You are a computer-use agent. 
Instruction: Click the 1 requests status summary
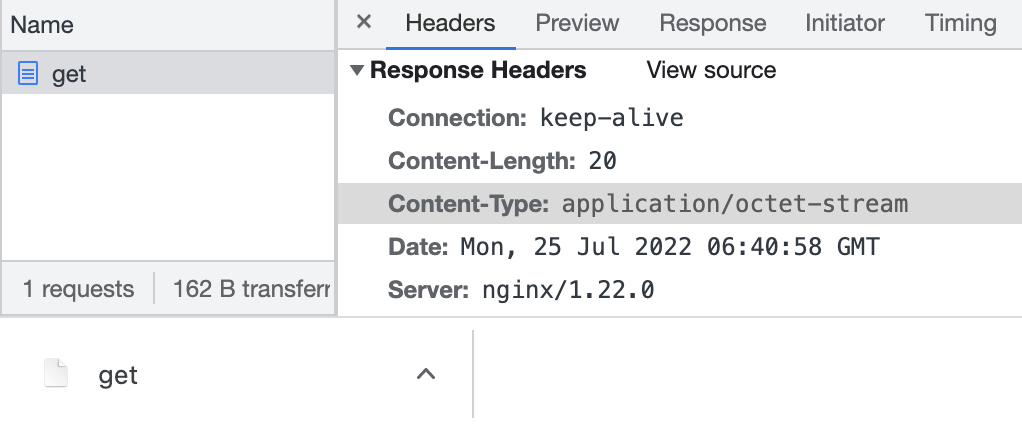click(x=78, y=289)
